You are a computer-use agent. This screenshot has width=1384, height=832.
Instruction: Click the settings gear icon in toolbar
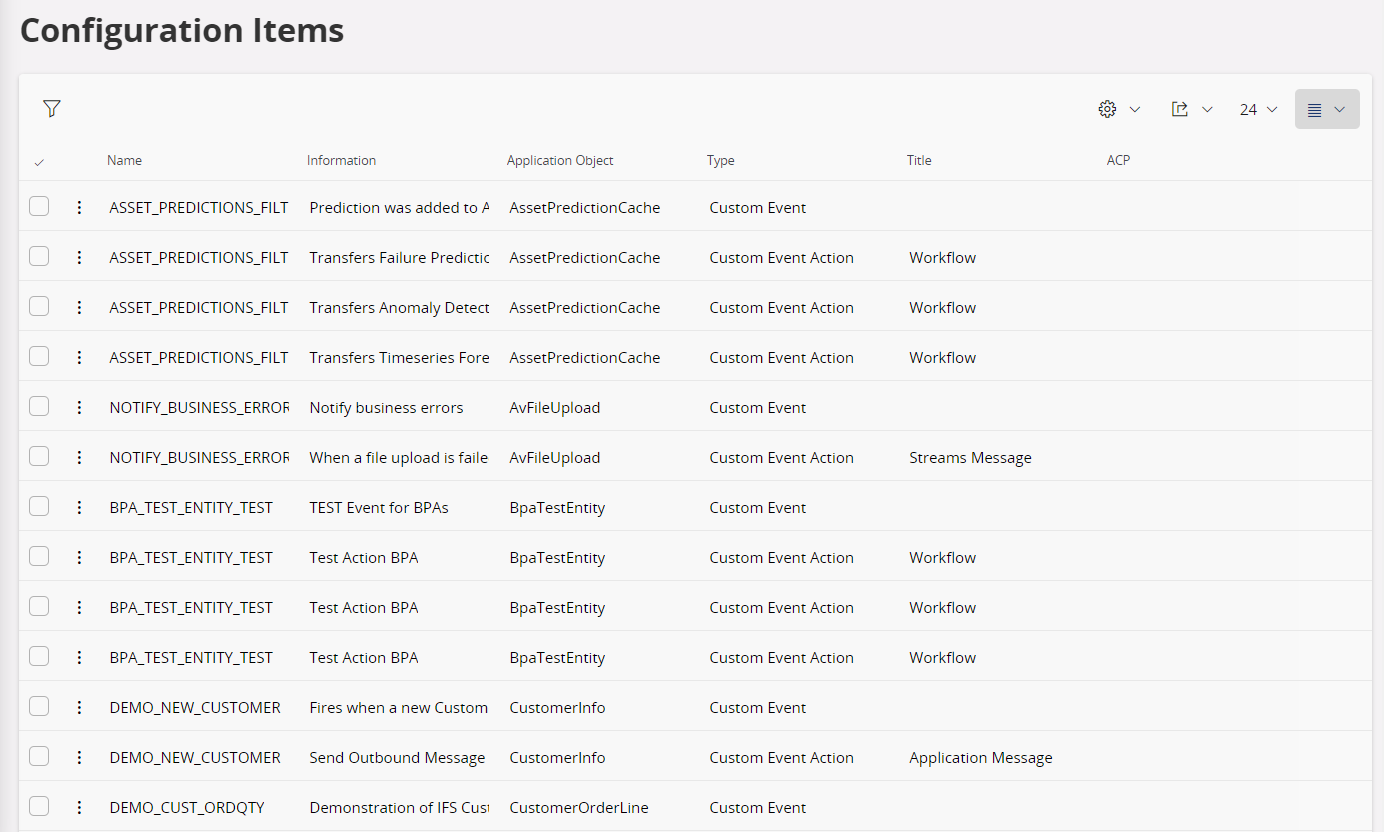point(1107,109)
